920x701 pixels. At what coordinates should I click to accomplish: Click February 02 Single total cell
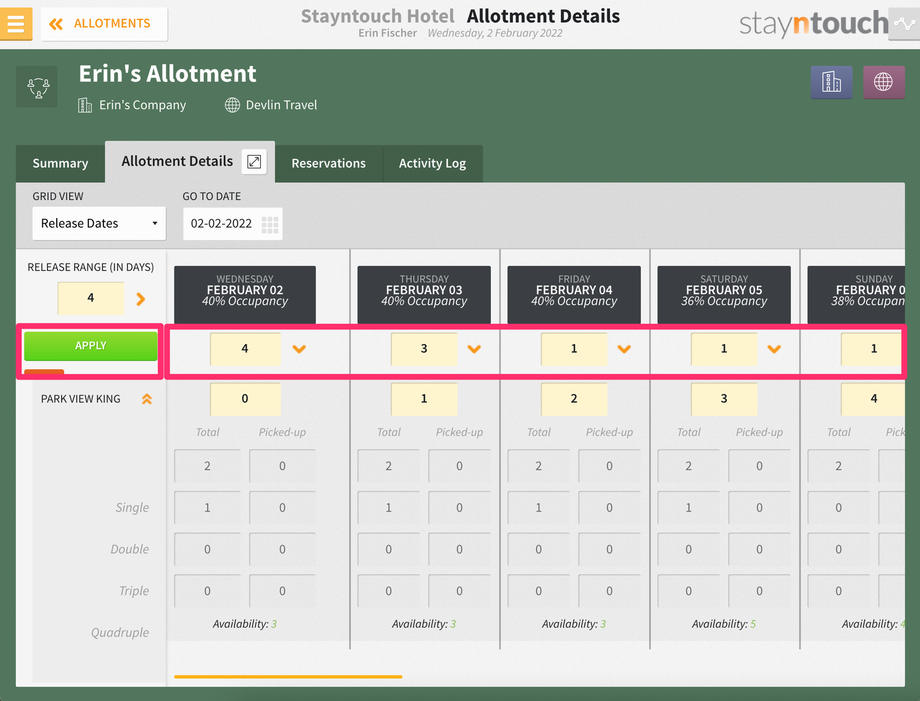tap(207, 507)
